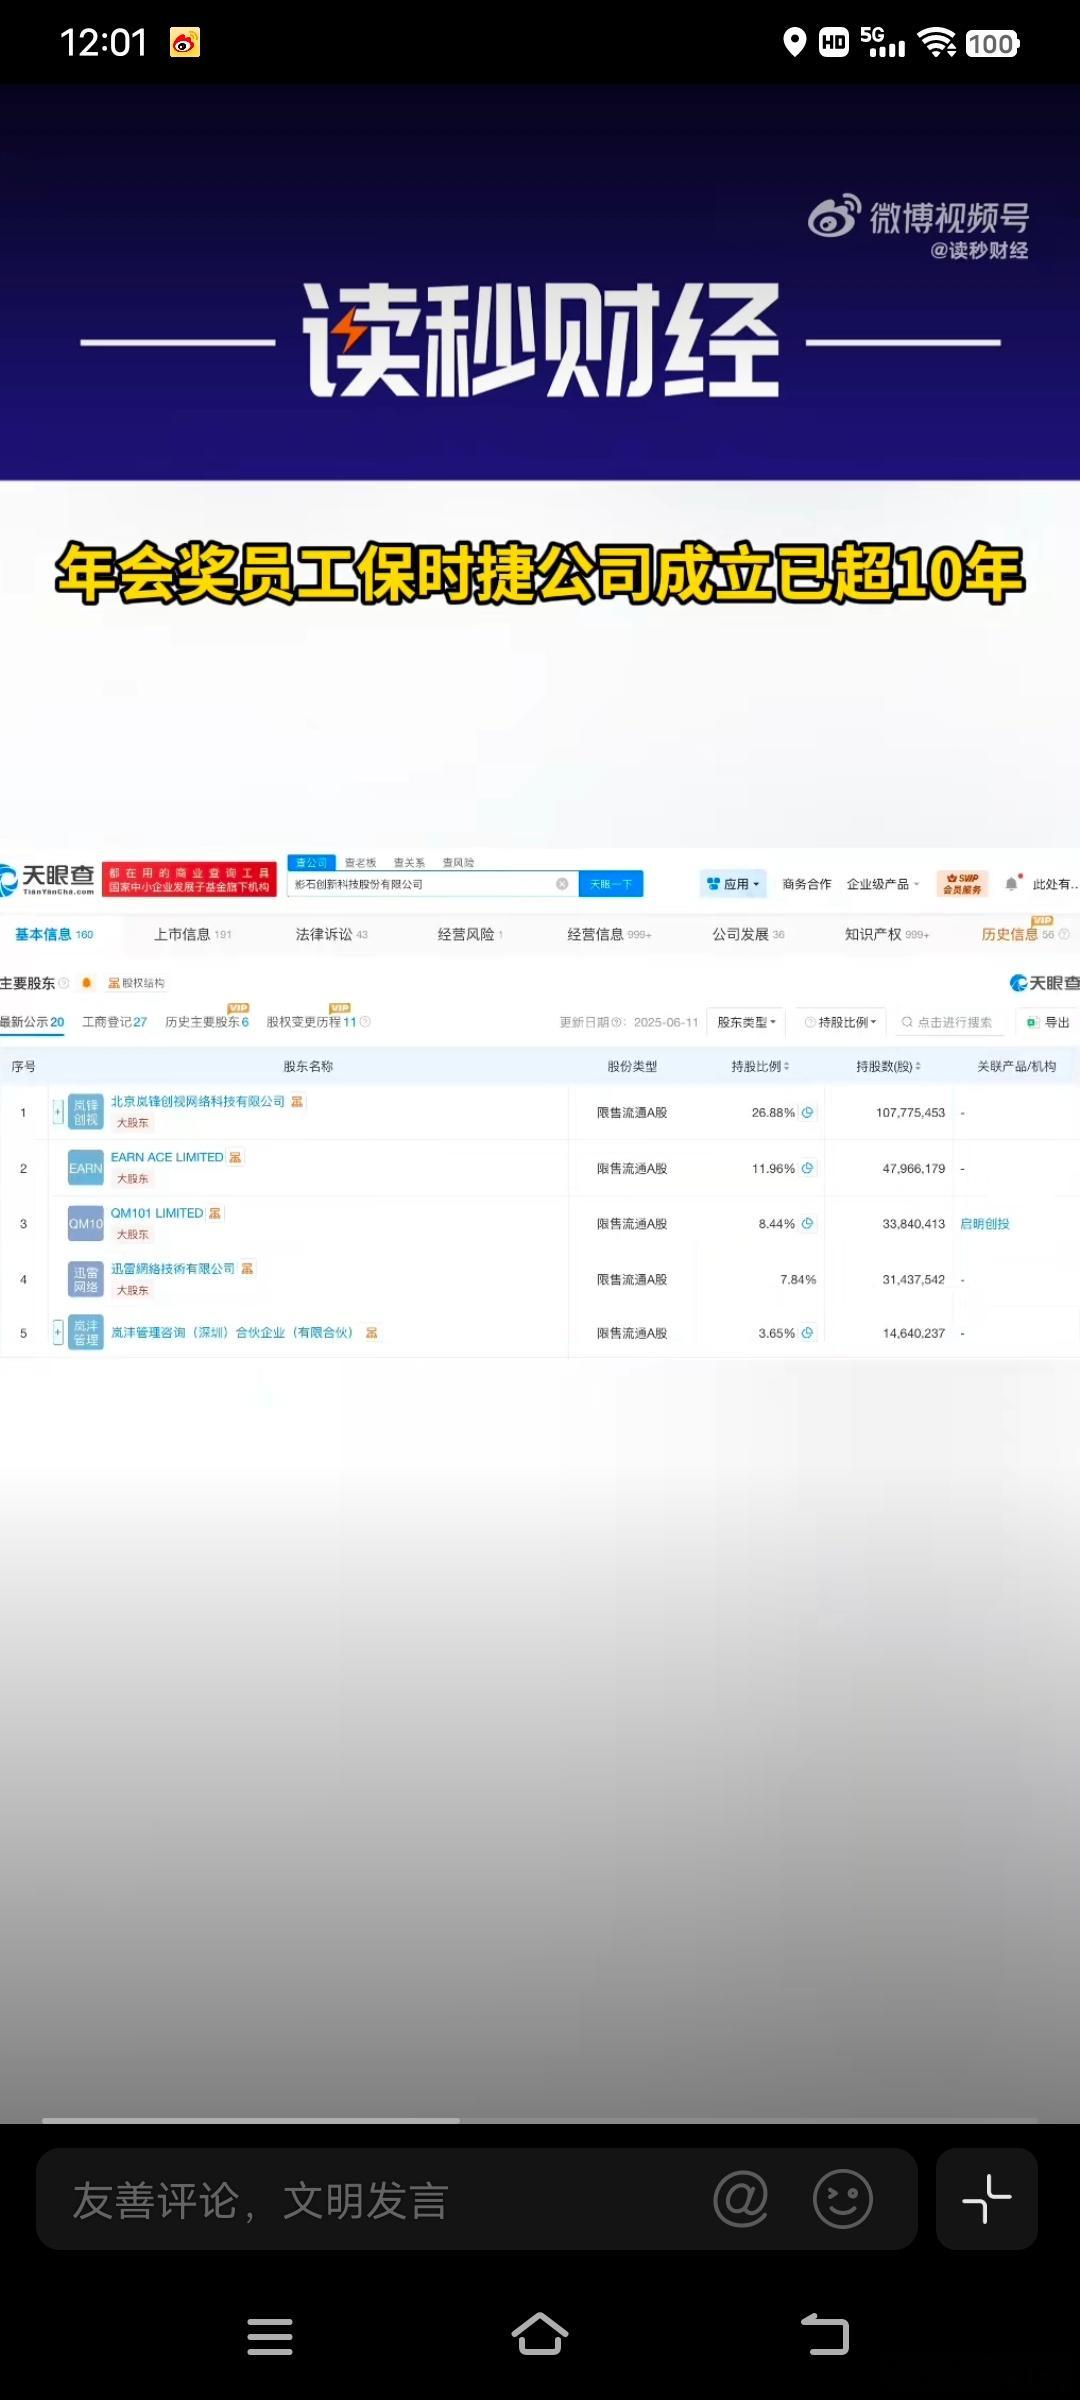
Task: Click equity structure icon beside EARN ACE LIMITED
Action: coord(235,1157)
